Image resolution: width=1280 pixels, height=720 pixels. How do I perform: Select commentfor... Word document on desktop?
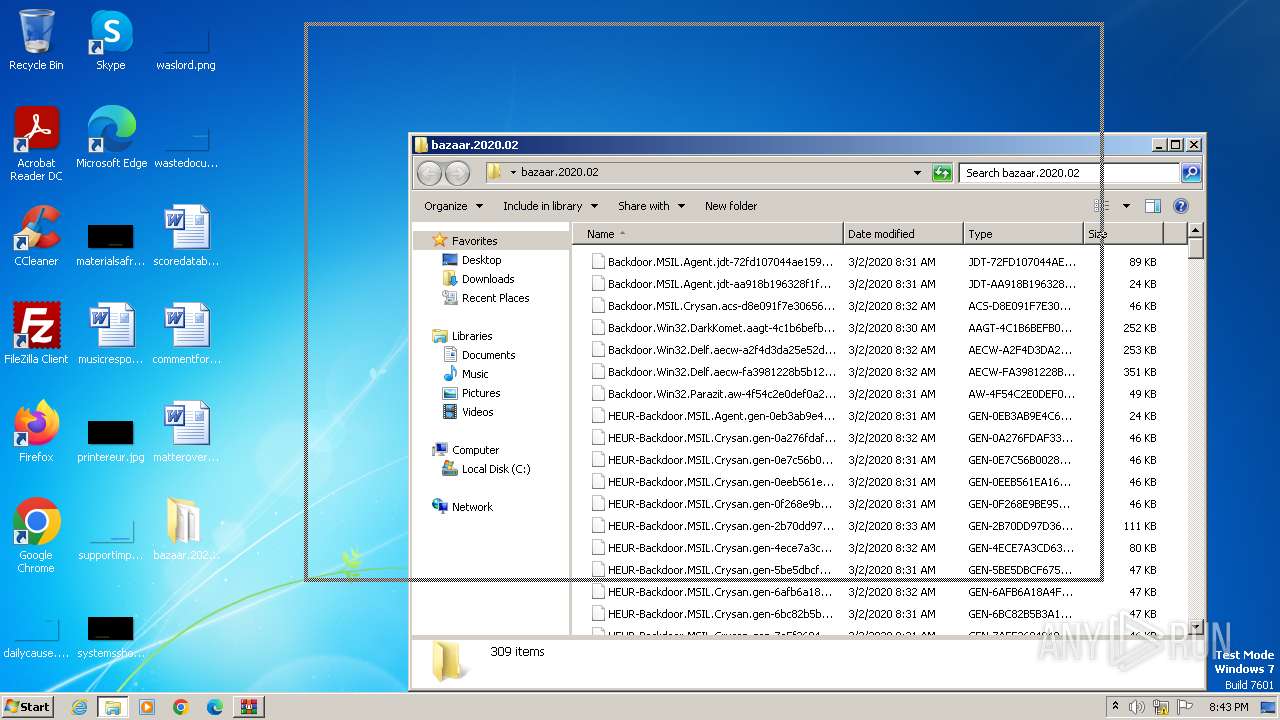click(186, 334)
